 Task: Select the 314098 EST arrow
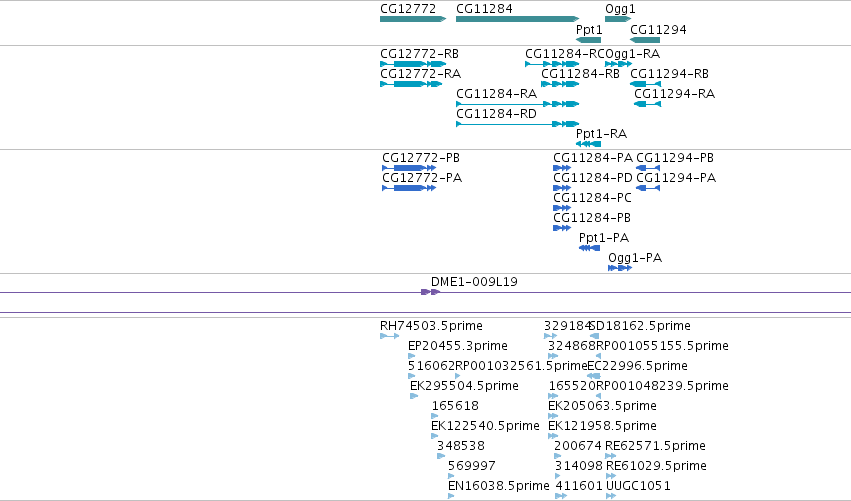(x=557, y=476)
